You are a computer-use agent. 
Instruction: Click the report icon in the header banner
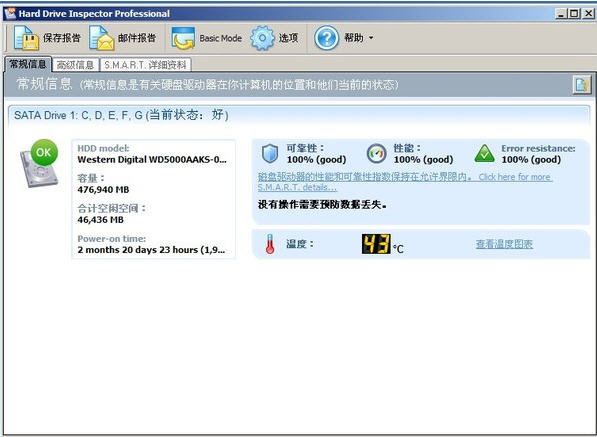coord(582,85)
